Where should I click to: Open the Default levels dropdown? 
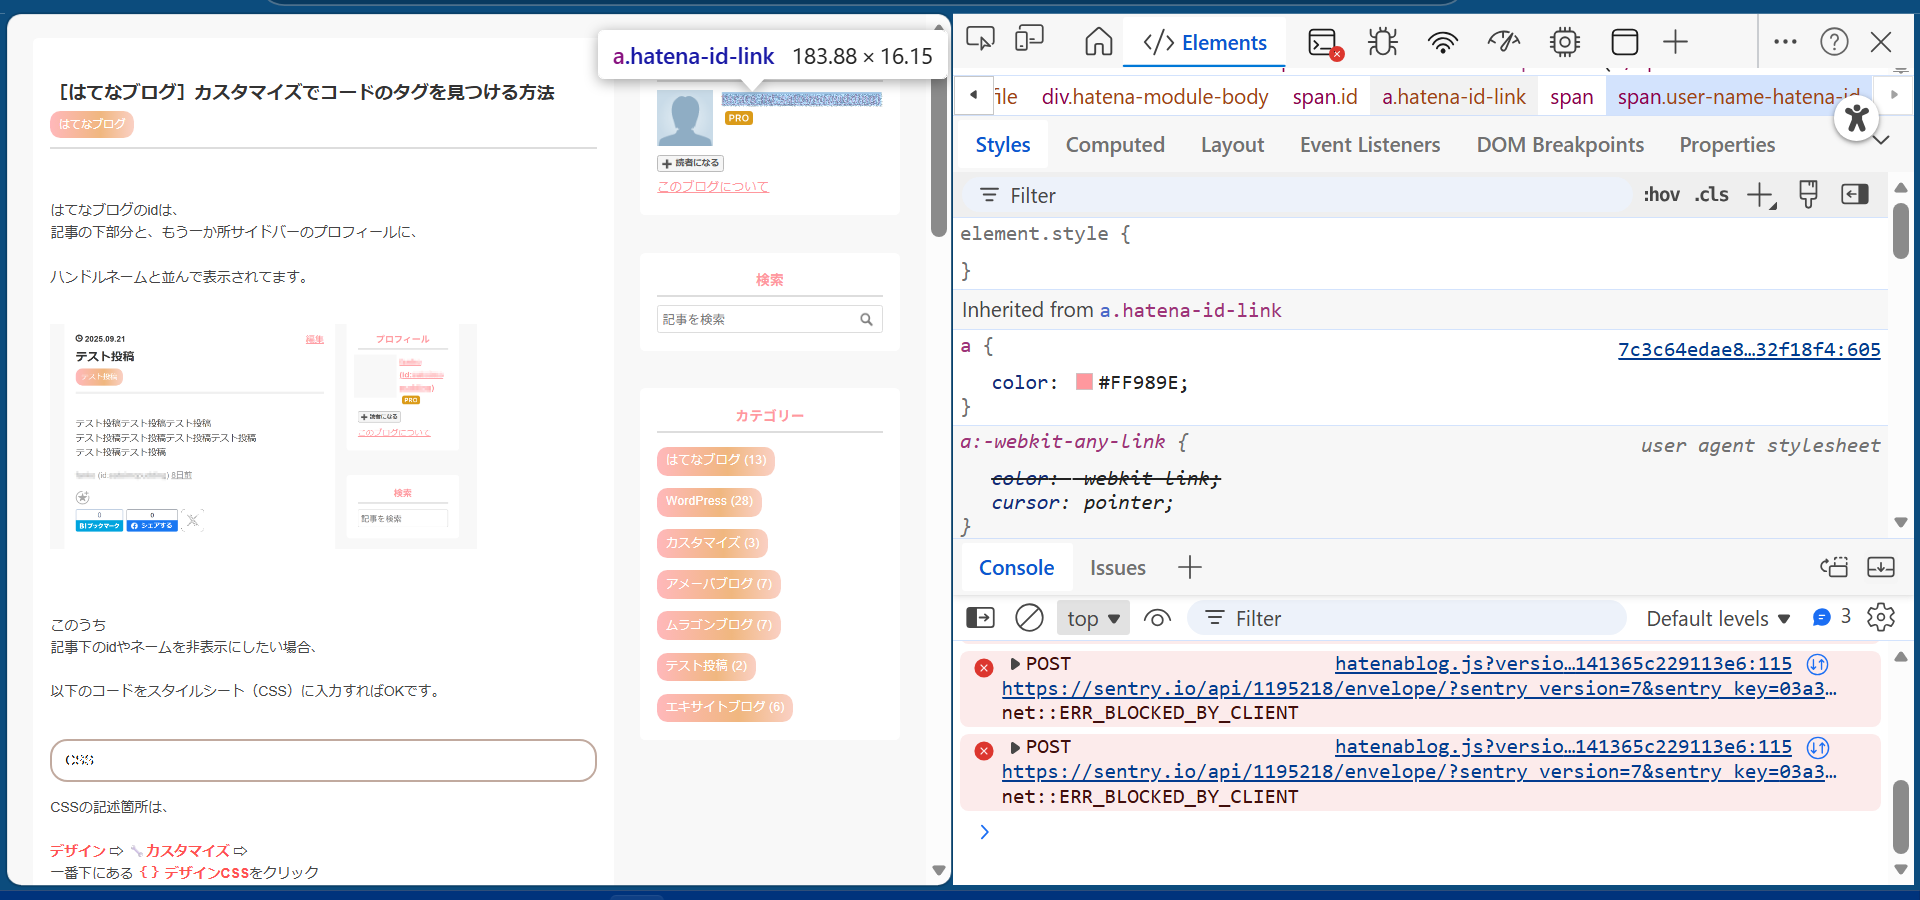tap(1717, 619)
